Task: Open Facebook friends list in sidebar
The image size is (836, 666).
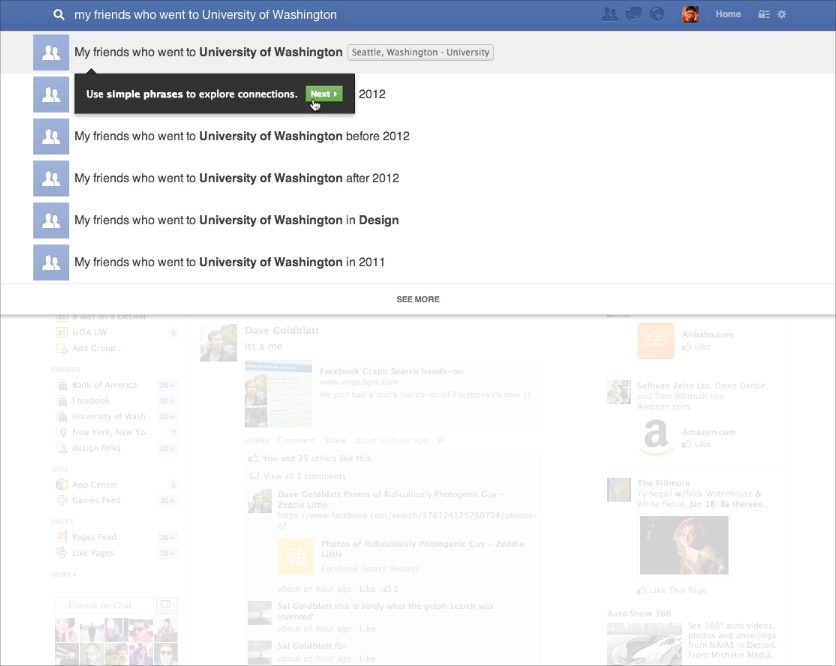Action: point(91,400)
